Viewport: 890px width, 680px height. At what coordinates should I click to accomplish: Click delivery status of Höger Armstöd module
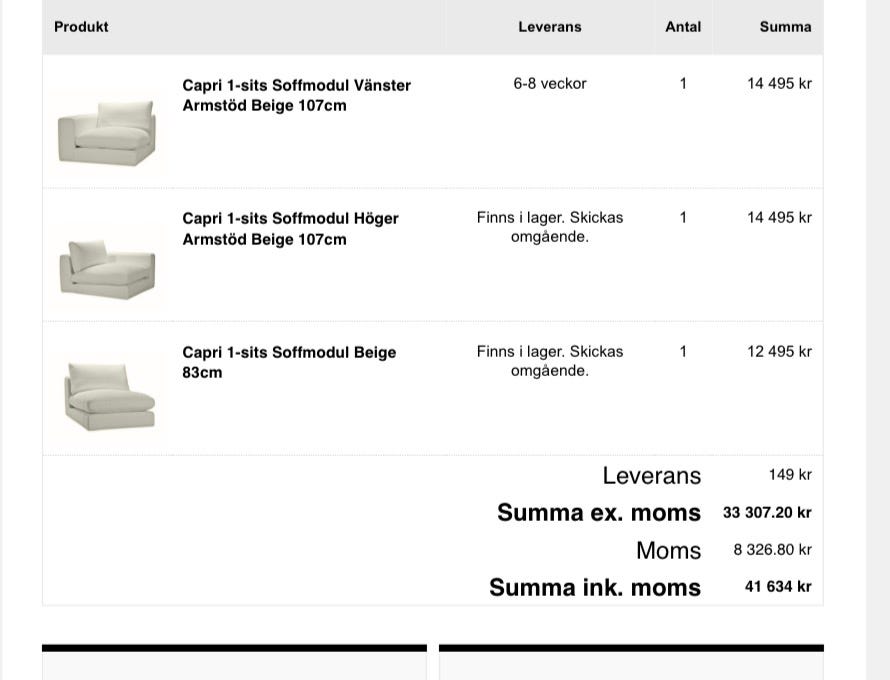(x=549, y=227)
